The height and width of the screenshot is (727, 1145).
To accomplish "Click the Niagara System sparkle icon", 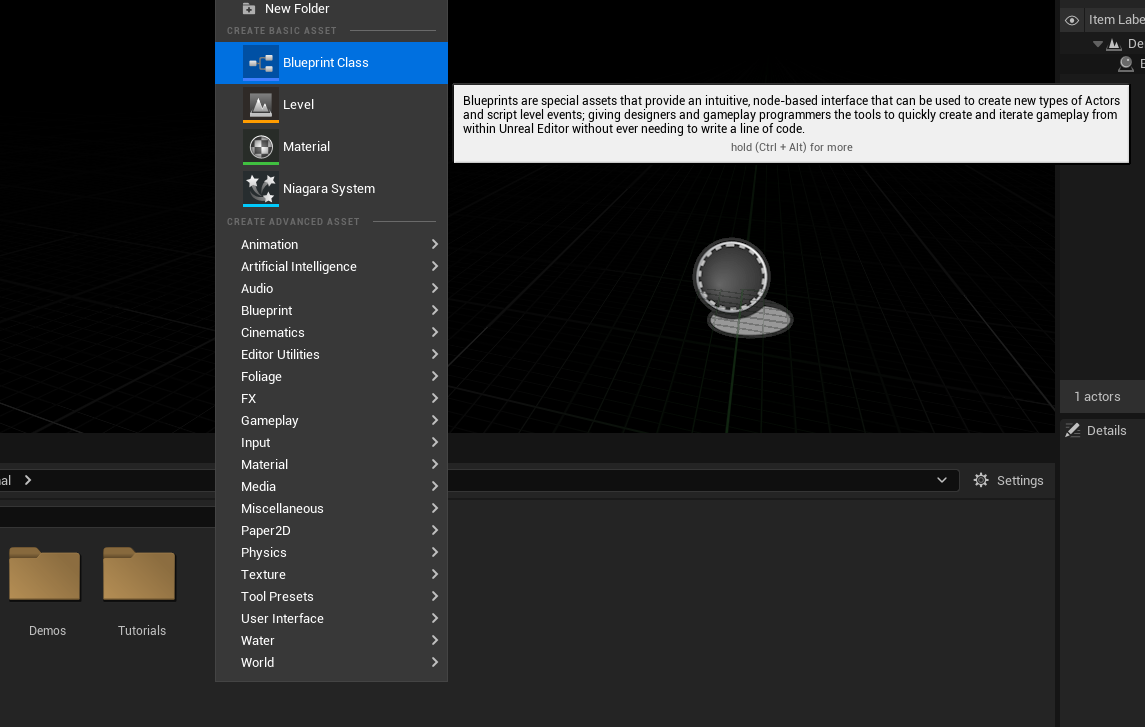I will (261, 188).
